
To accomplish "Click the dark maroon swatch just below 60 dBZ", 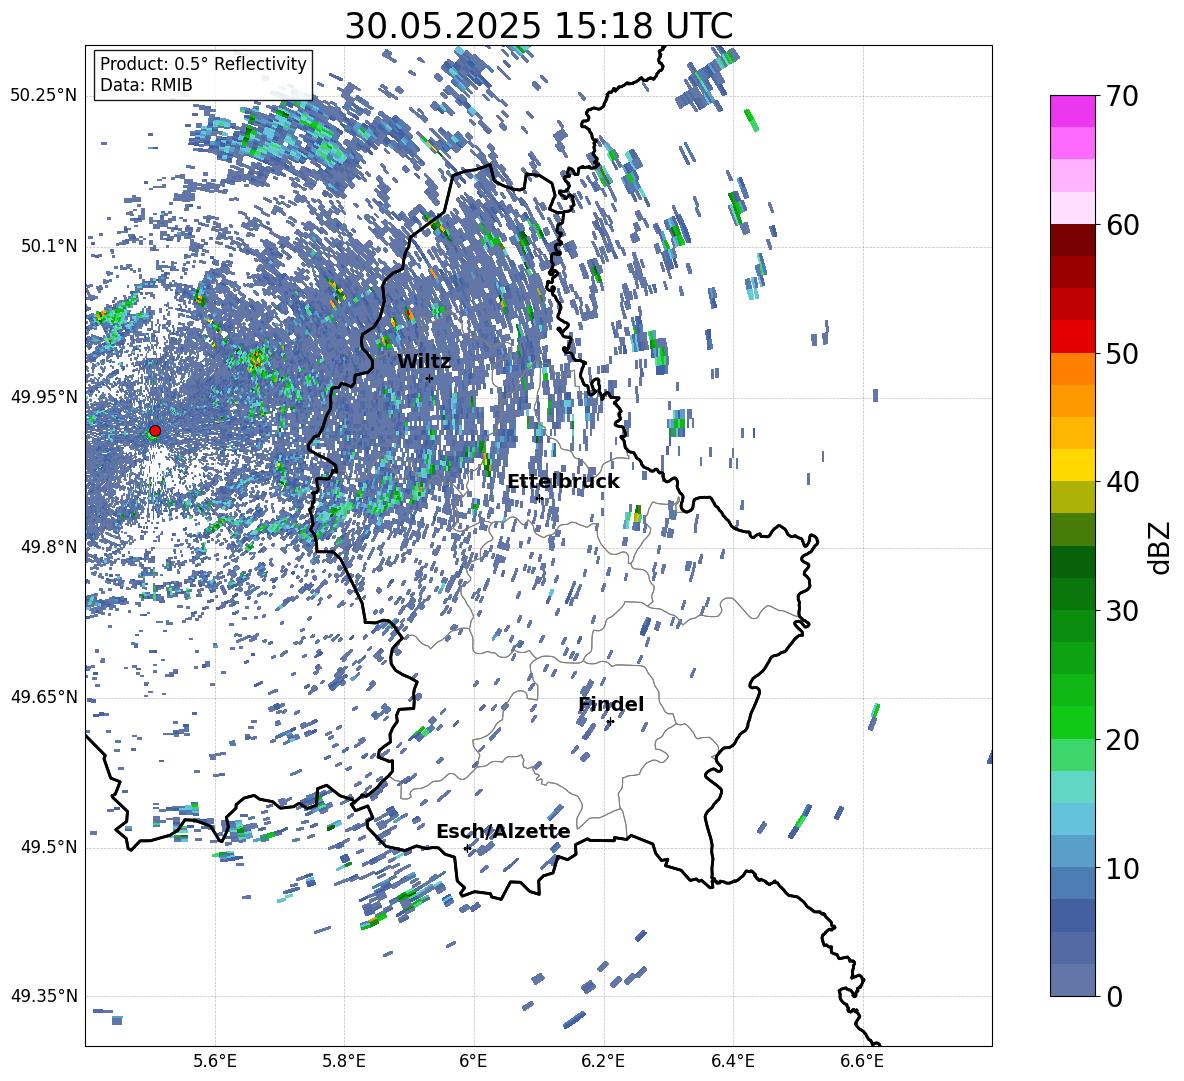I will coord(1072,240).
